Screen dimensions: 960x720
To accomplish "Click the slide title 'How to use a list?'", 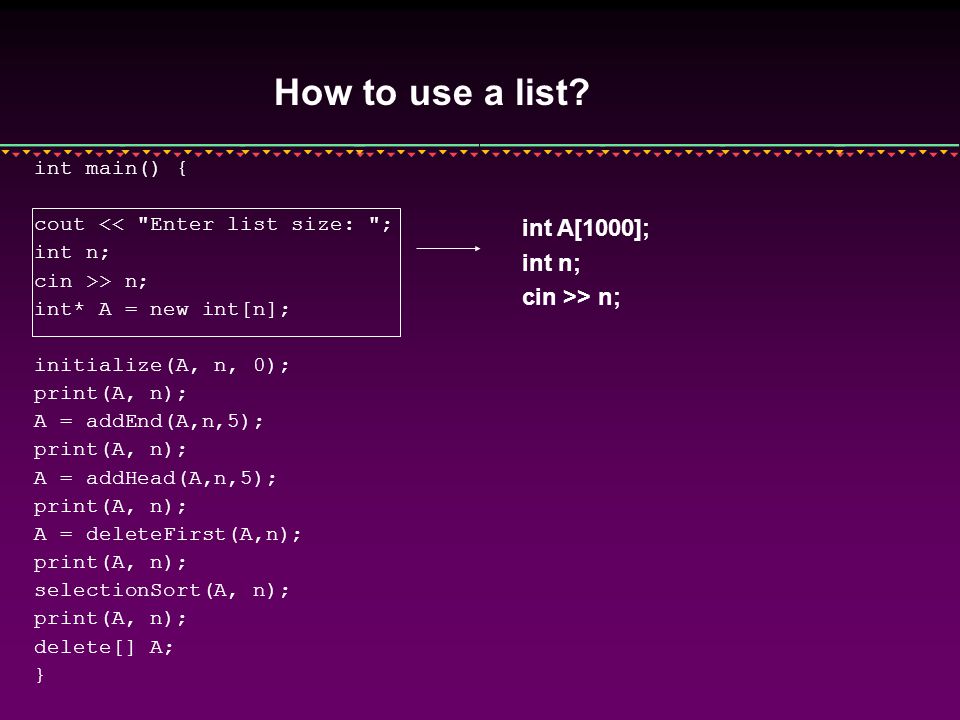I will 432,92.
